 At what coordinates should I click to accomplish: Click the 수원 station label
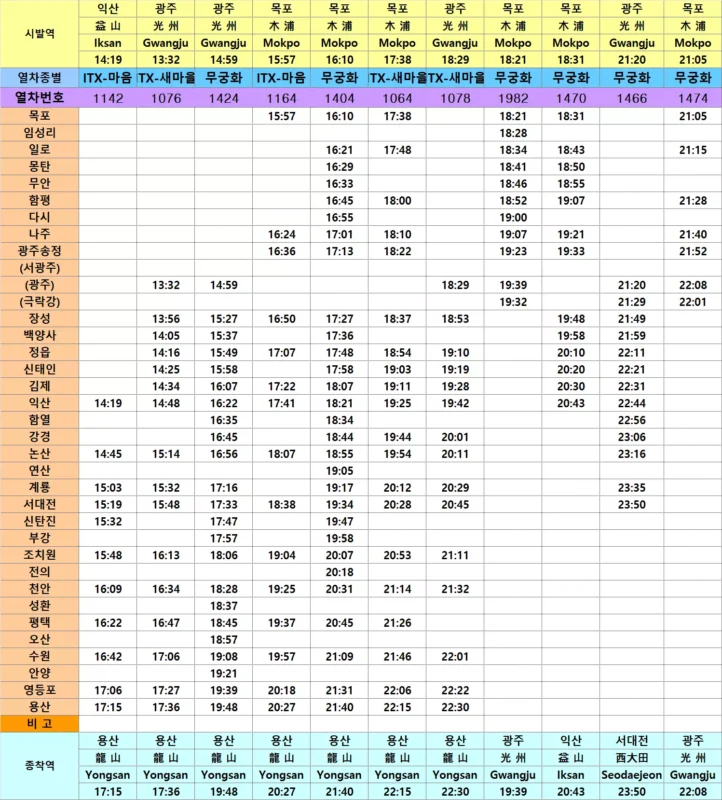tap(39, 656)
